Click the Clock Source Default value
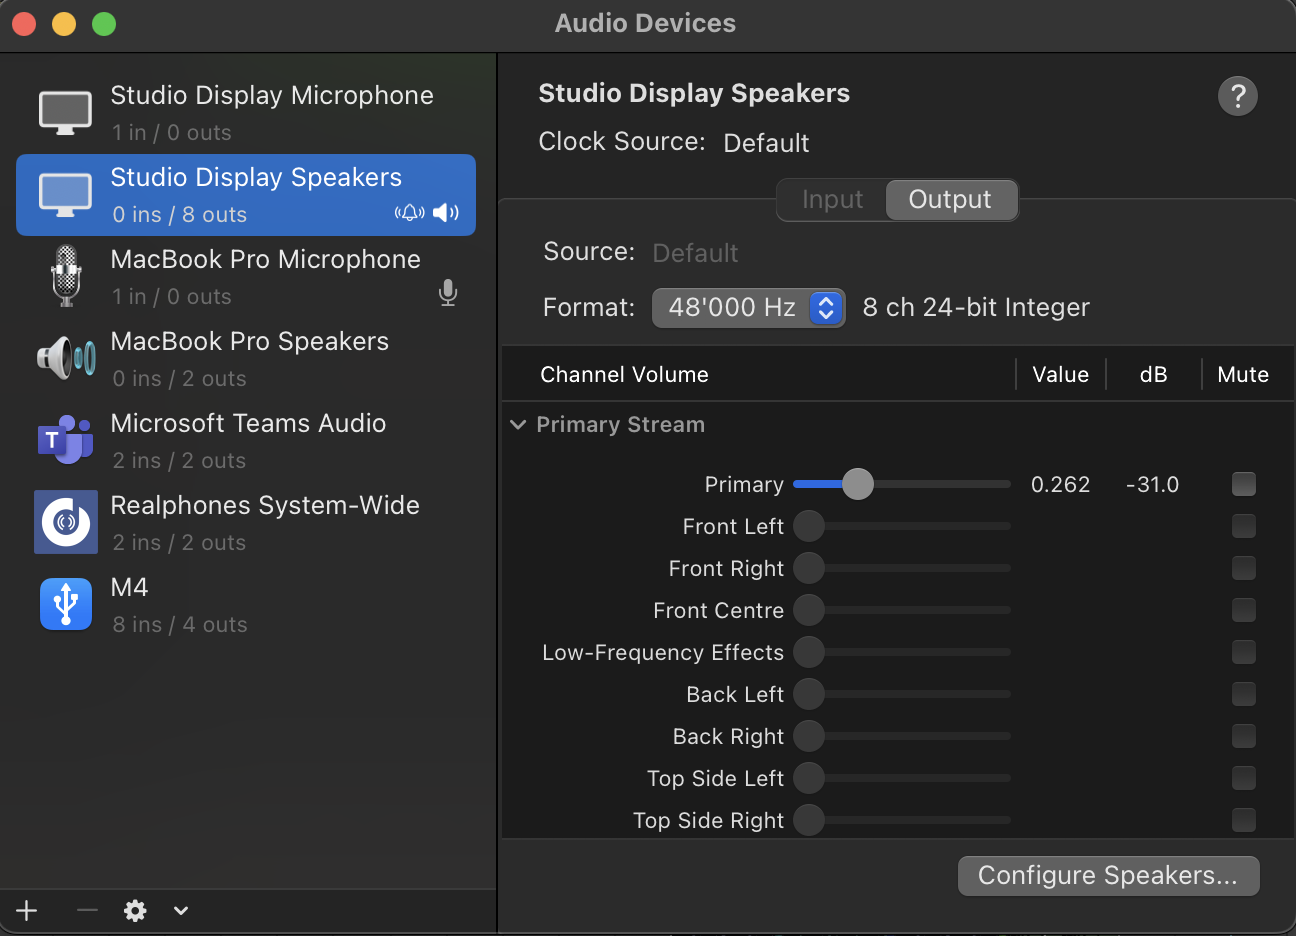 pyautogui.click(x=766, y=143)
